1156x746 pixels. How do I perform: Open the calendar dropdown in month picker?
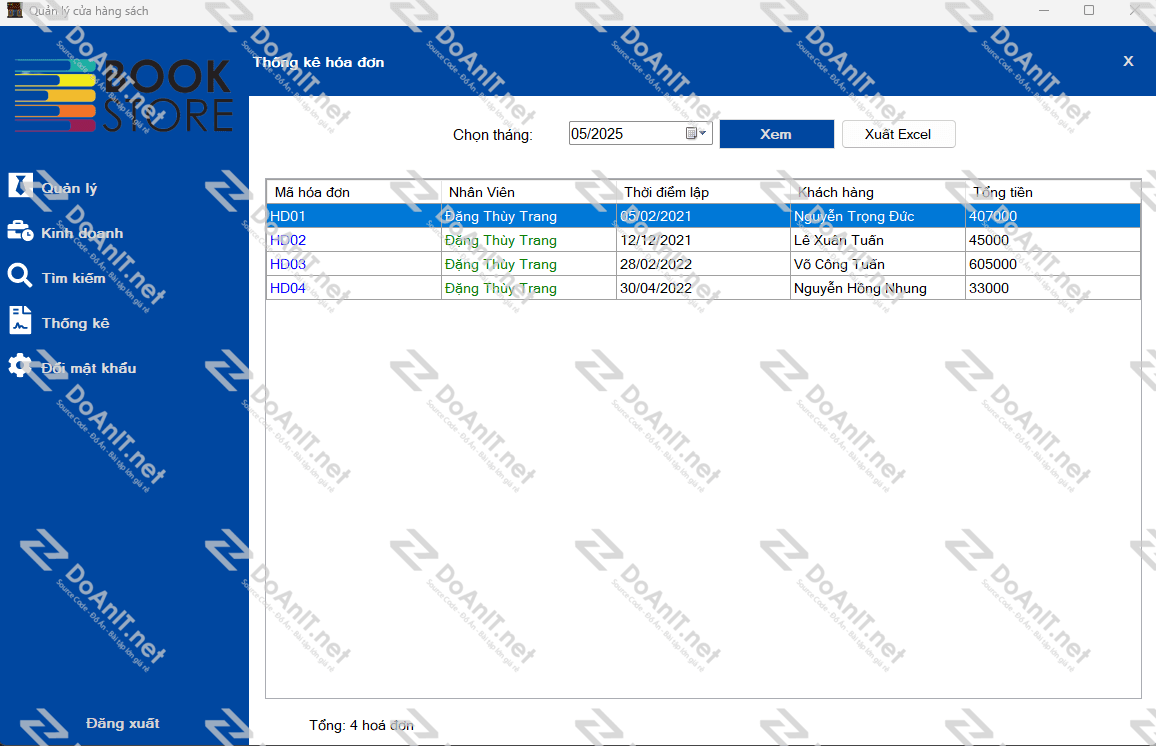[697, 133]
